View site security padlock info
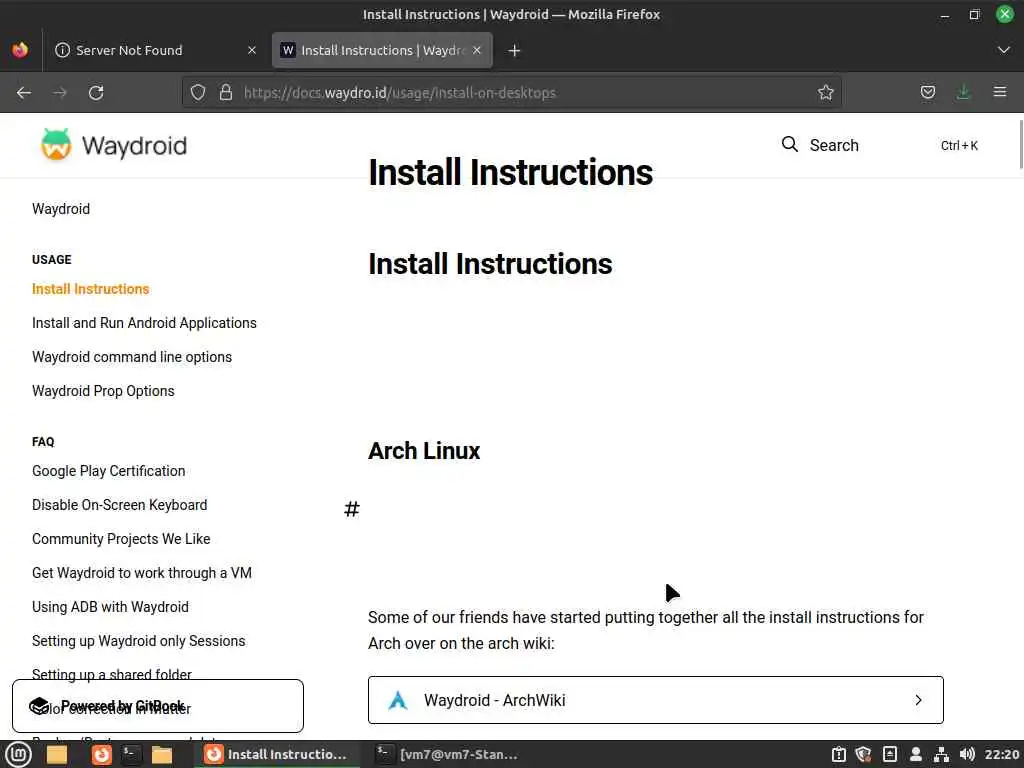The image size is (1024, 768). 226,93
